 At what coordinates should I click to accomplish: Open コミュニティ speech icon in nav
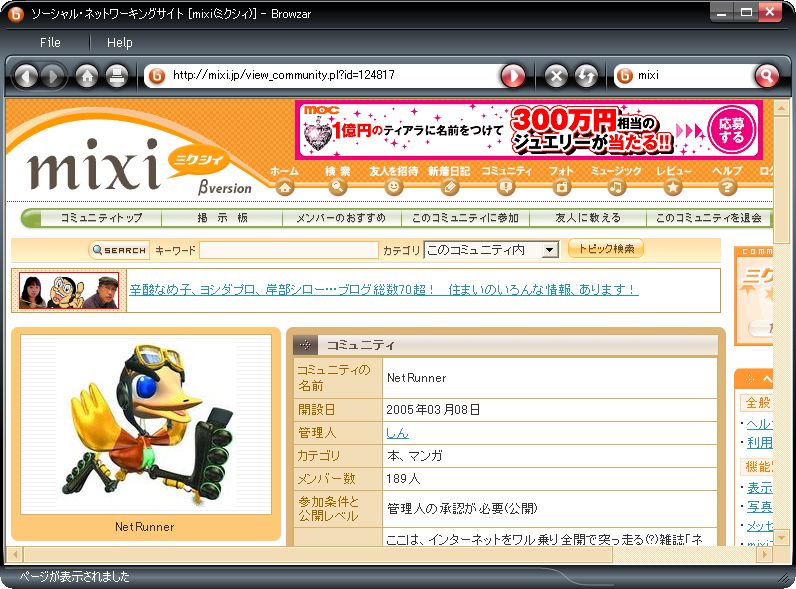click(506, 187)
